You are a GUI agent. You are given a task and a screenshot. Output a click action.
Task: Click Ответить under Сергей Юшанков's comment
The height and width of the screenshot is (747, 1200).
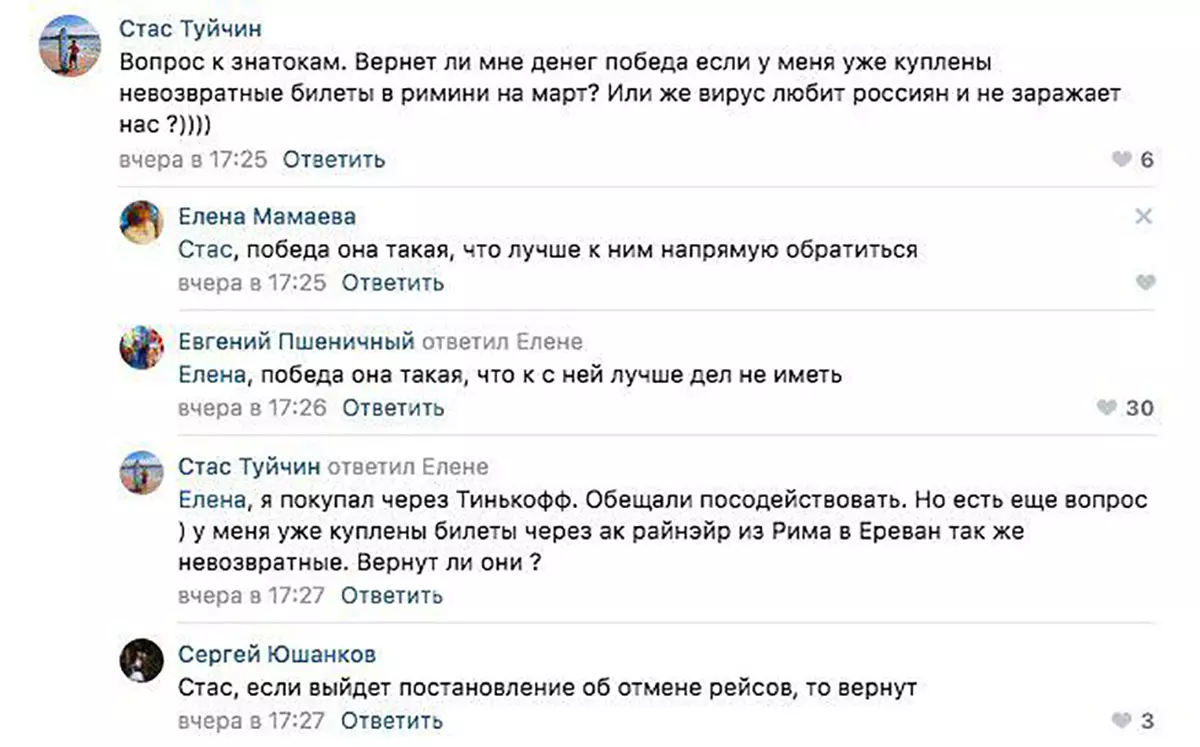click(392, 720)
